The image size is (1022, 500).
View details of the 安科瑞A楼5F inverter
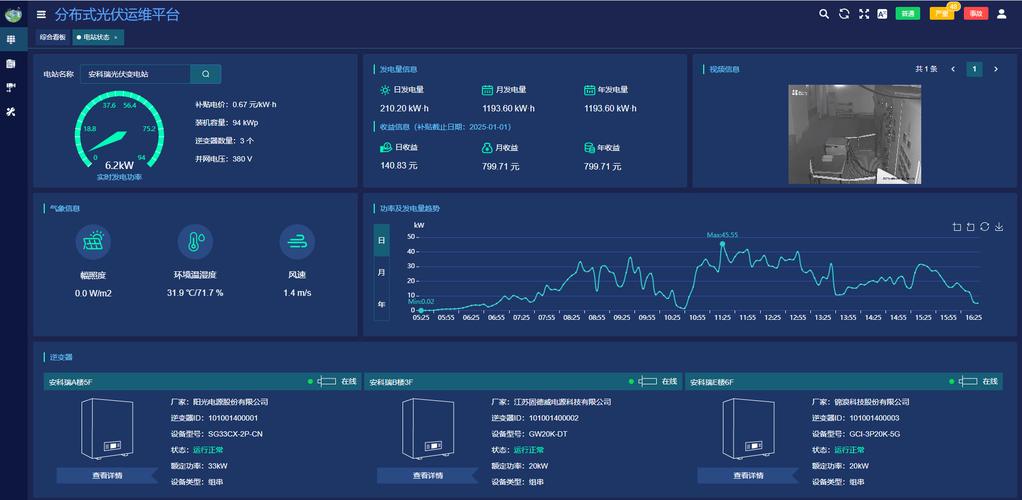[106, 475]
